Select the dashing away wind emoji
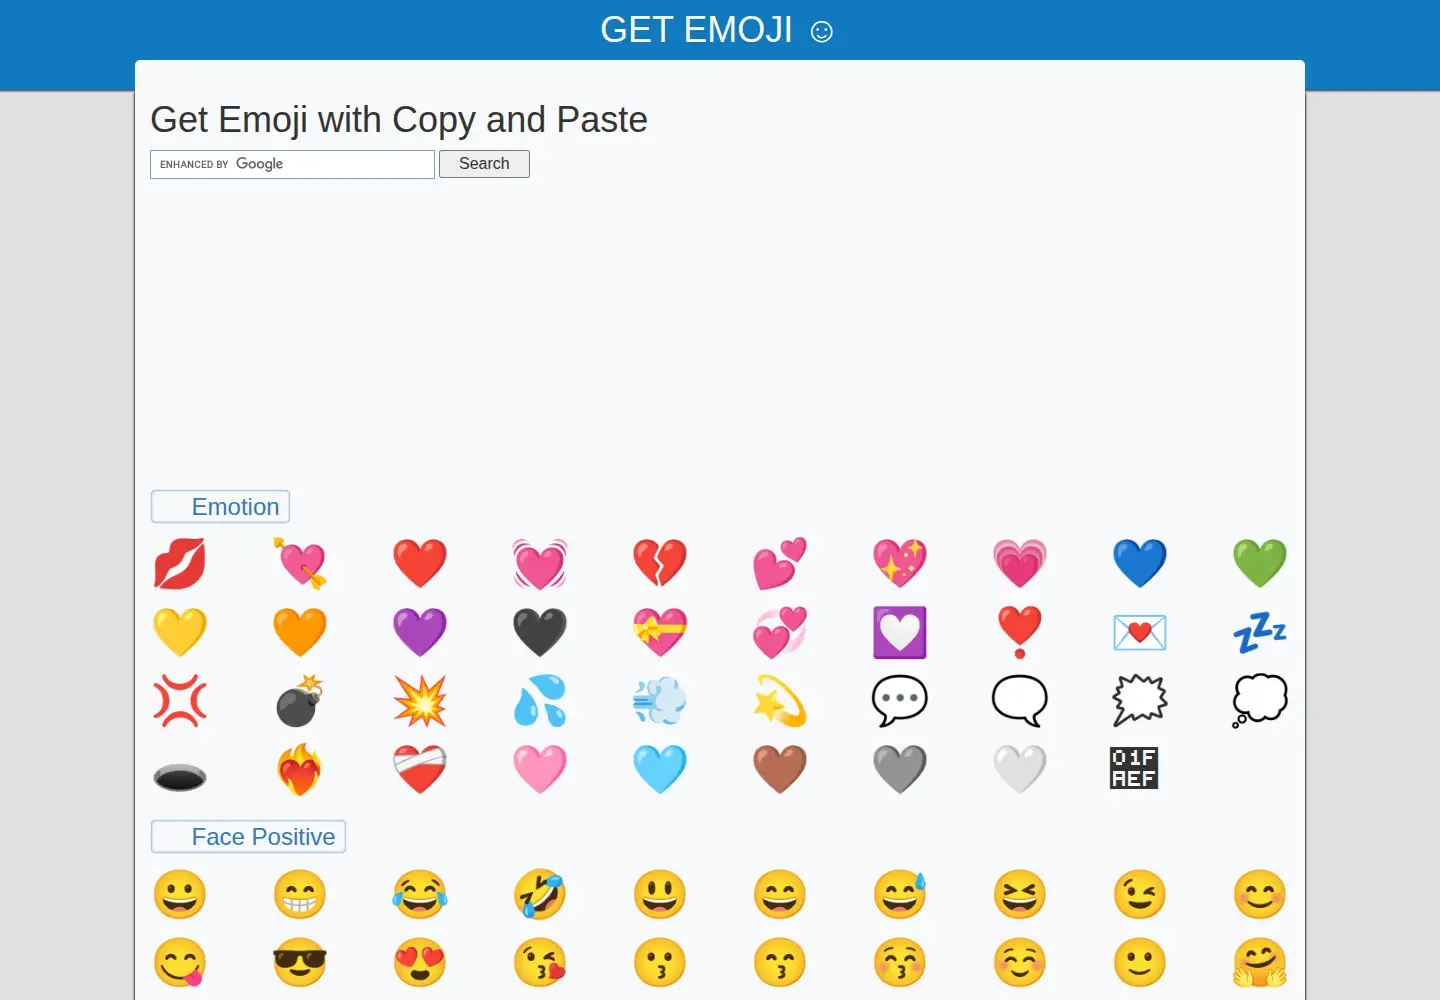This screenshot has height=1000, width=1440. (660, 701)
